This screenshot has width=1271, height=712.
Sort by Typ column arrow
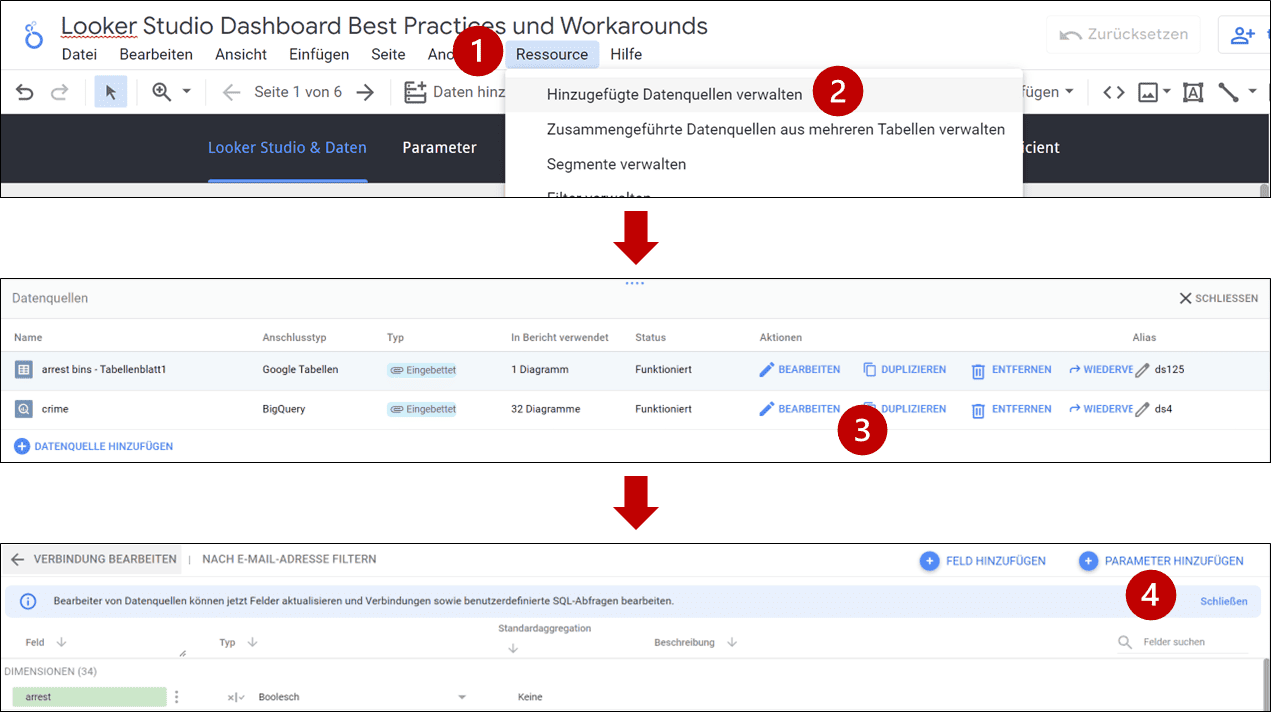click(x=250, y=642)
